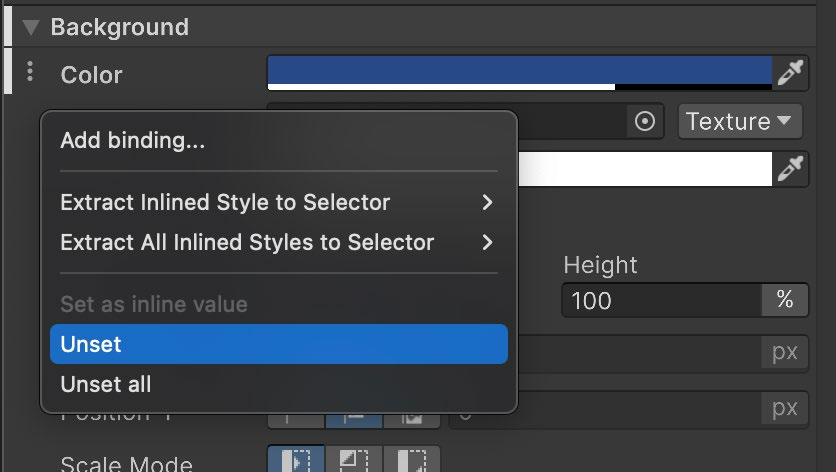Image resolution: width=836 pixels, height=472 pixels.
Task: Change the Height percent unit button
Action: (785, 300)
